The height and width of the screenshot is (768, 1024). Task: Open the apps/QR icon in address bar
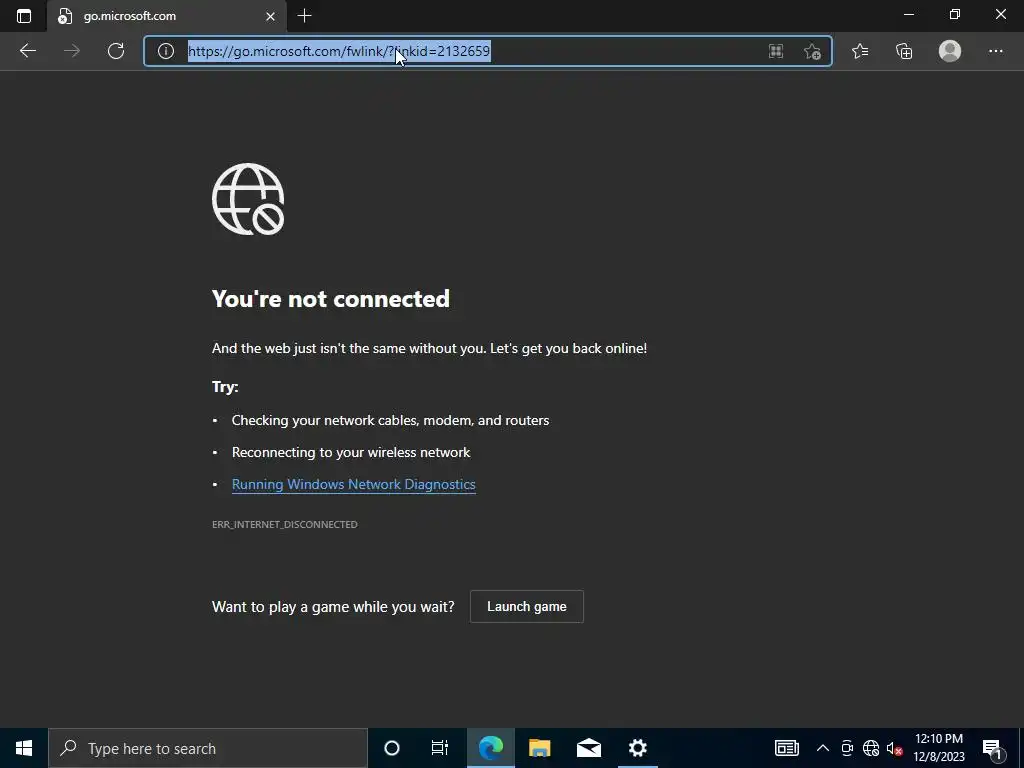click(x=776, y=51)
